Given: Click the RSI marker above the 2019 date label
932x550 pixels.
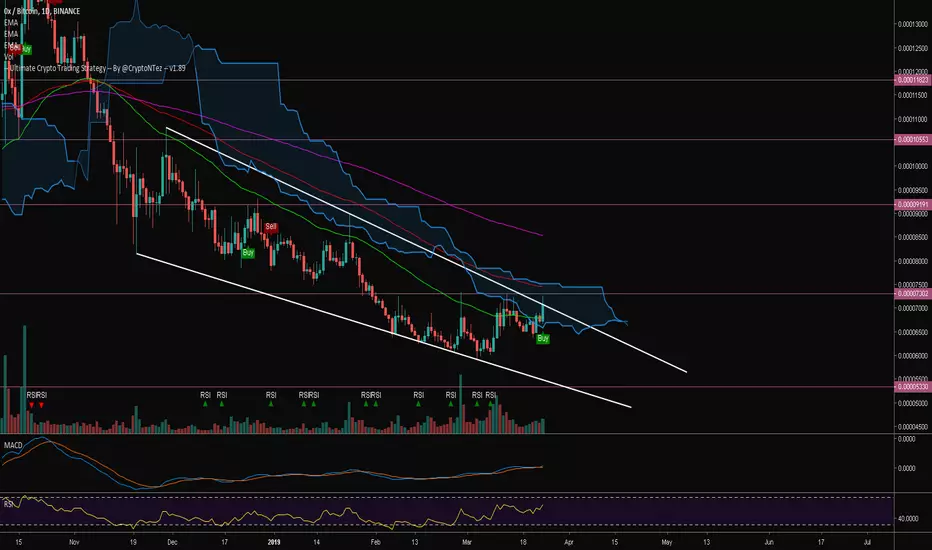Looking at the screenshot, I should (271, 395).
